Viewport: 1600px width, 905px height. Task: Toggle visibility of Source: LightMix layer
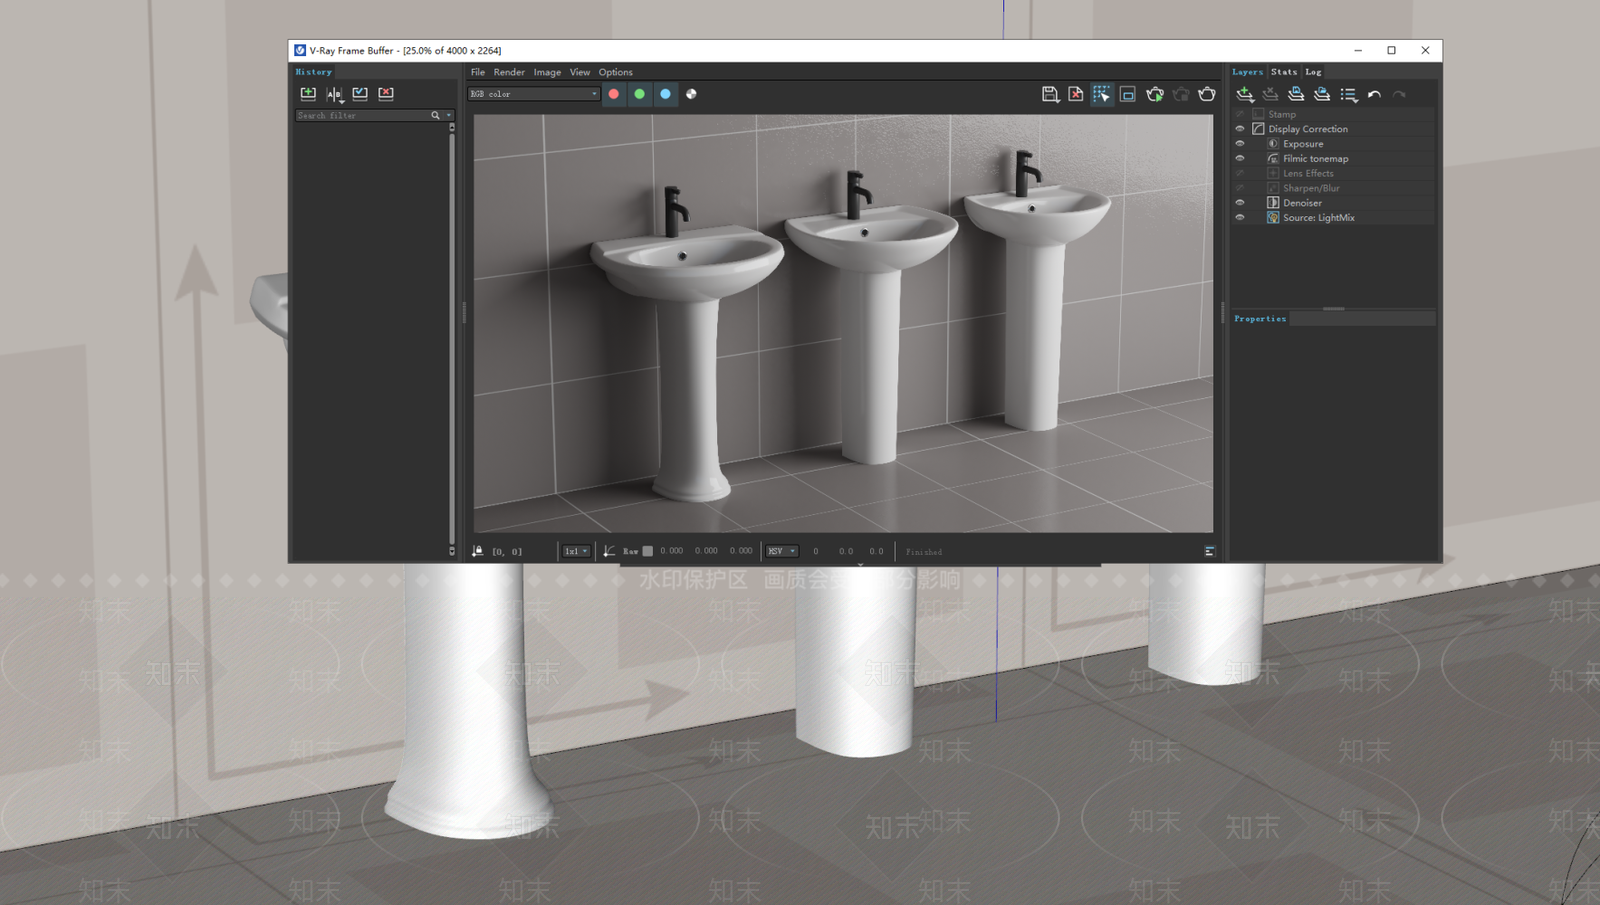click(x=1240, y=217)
